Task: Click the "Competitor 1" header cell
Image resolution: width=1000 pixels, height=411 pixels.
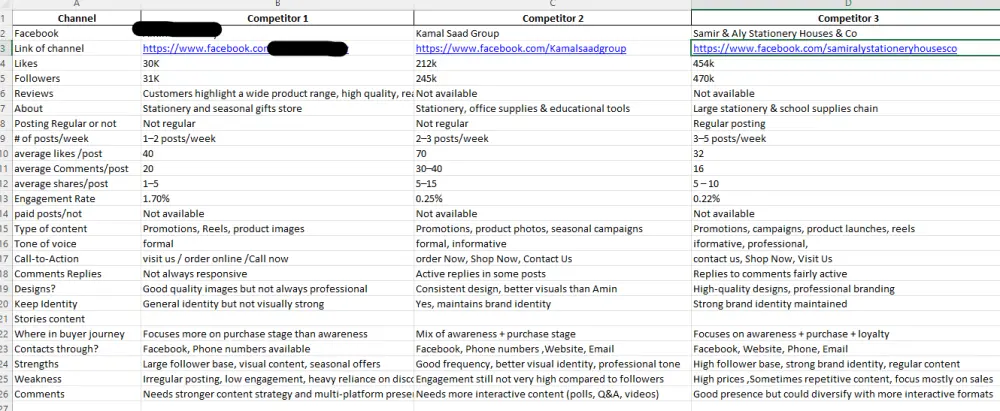Action: pos(276,18)
